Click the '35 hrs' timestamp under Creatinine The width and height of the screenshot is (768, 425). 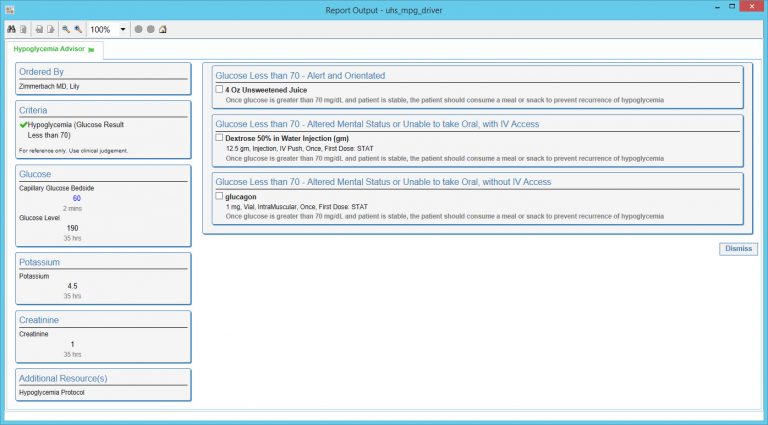tap(72, 354)
